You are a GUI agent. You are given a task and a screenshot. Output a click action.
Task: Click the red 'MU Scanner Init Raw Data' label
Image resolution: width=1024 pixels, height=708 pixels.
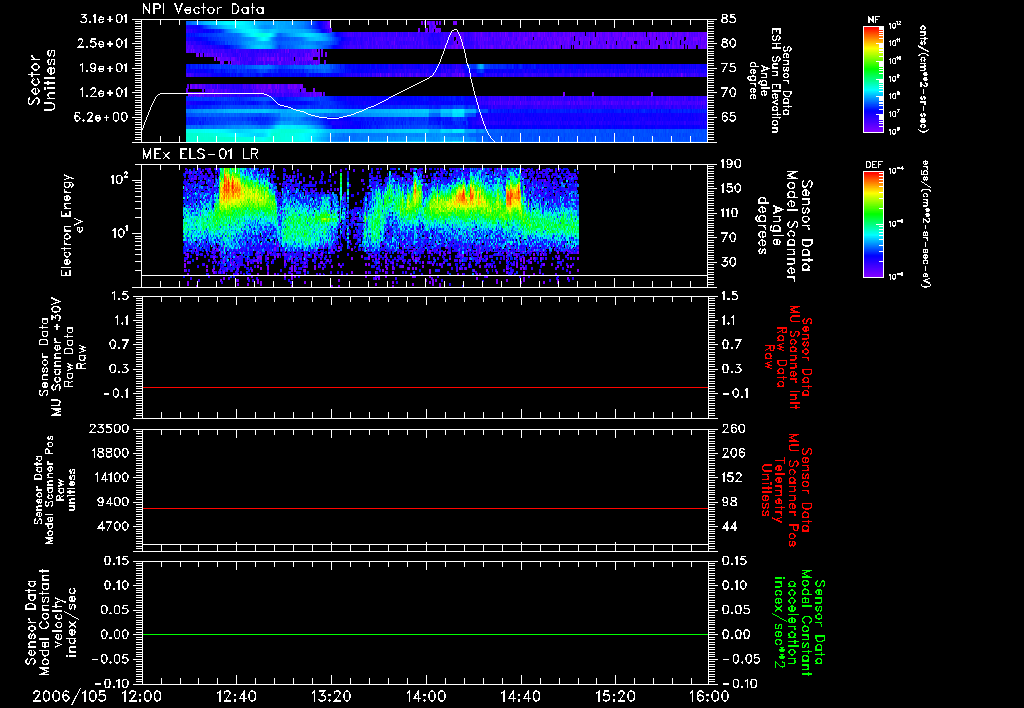coord(788,357)
